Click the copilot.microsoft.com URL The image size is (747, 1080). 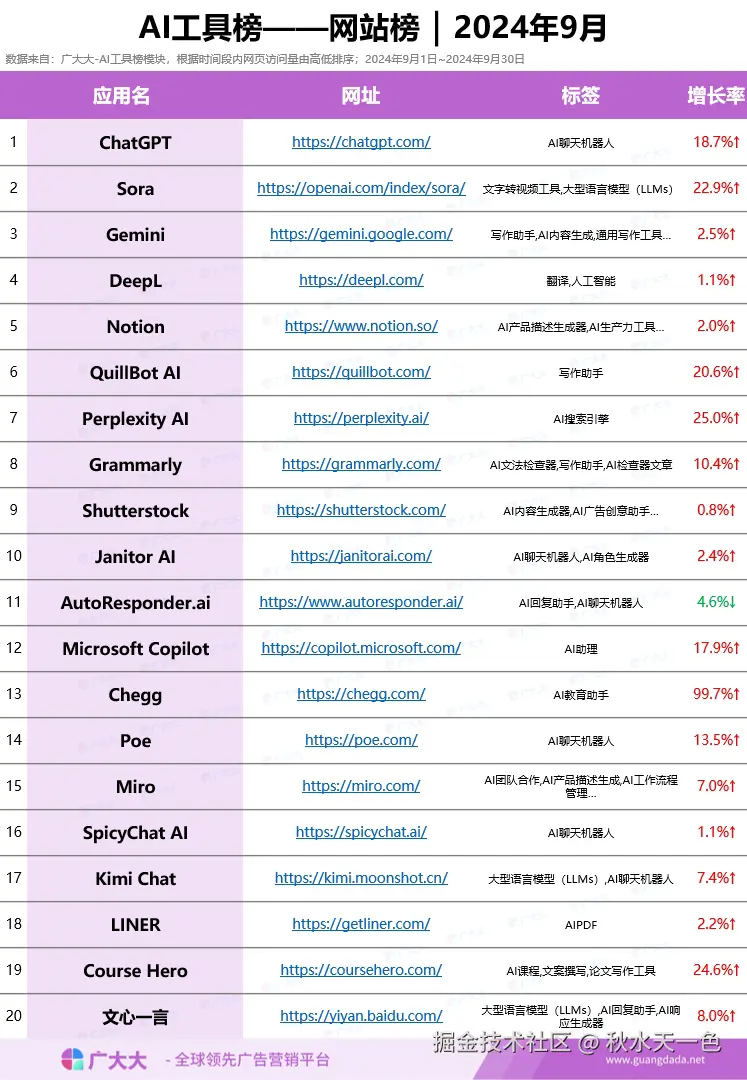point(361,648)
